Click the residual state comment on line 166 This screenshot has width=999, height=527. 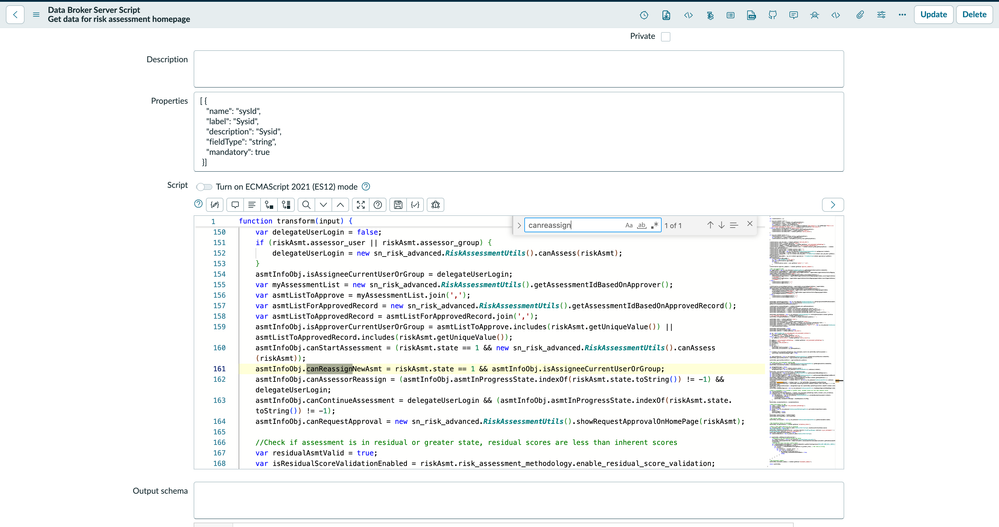(466, 442)
